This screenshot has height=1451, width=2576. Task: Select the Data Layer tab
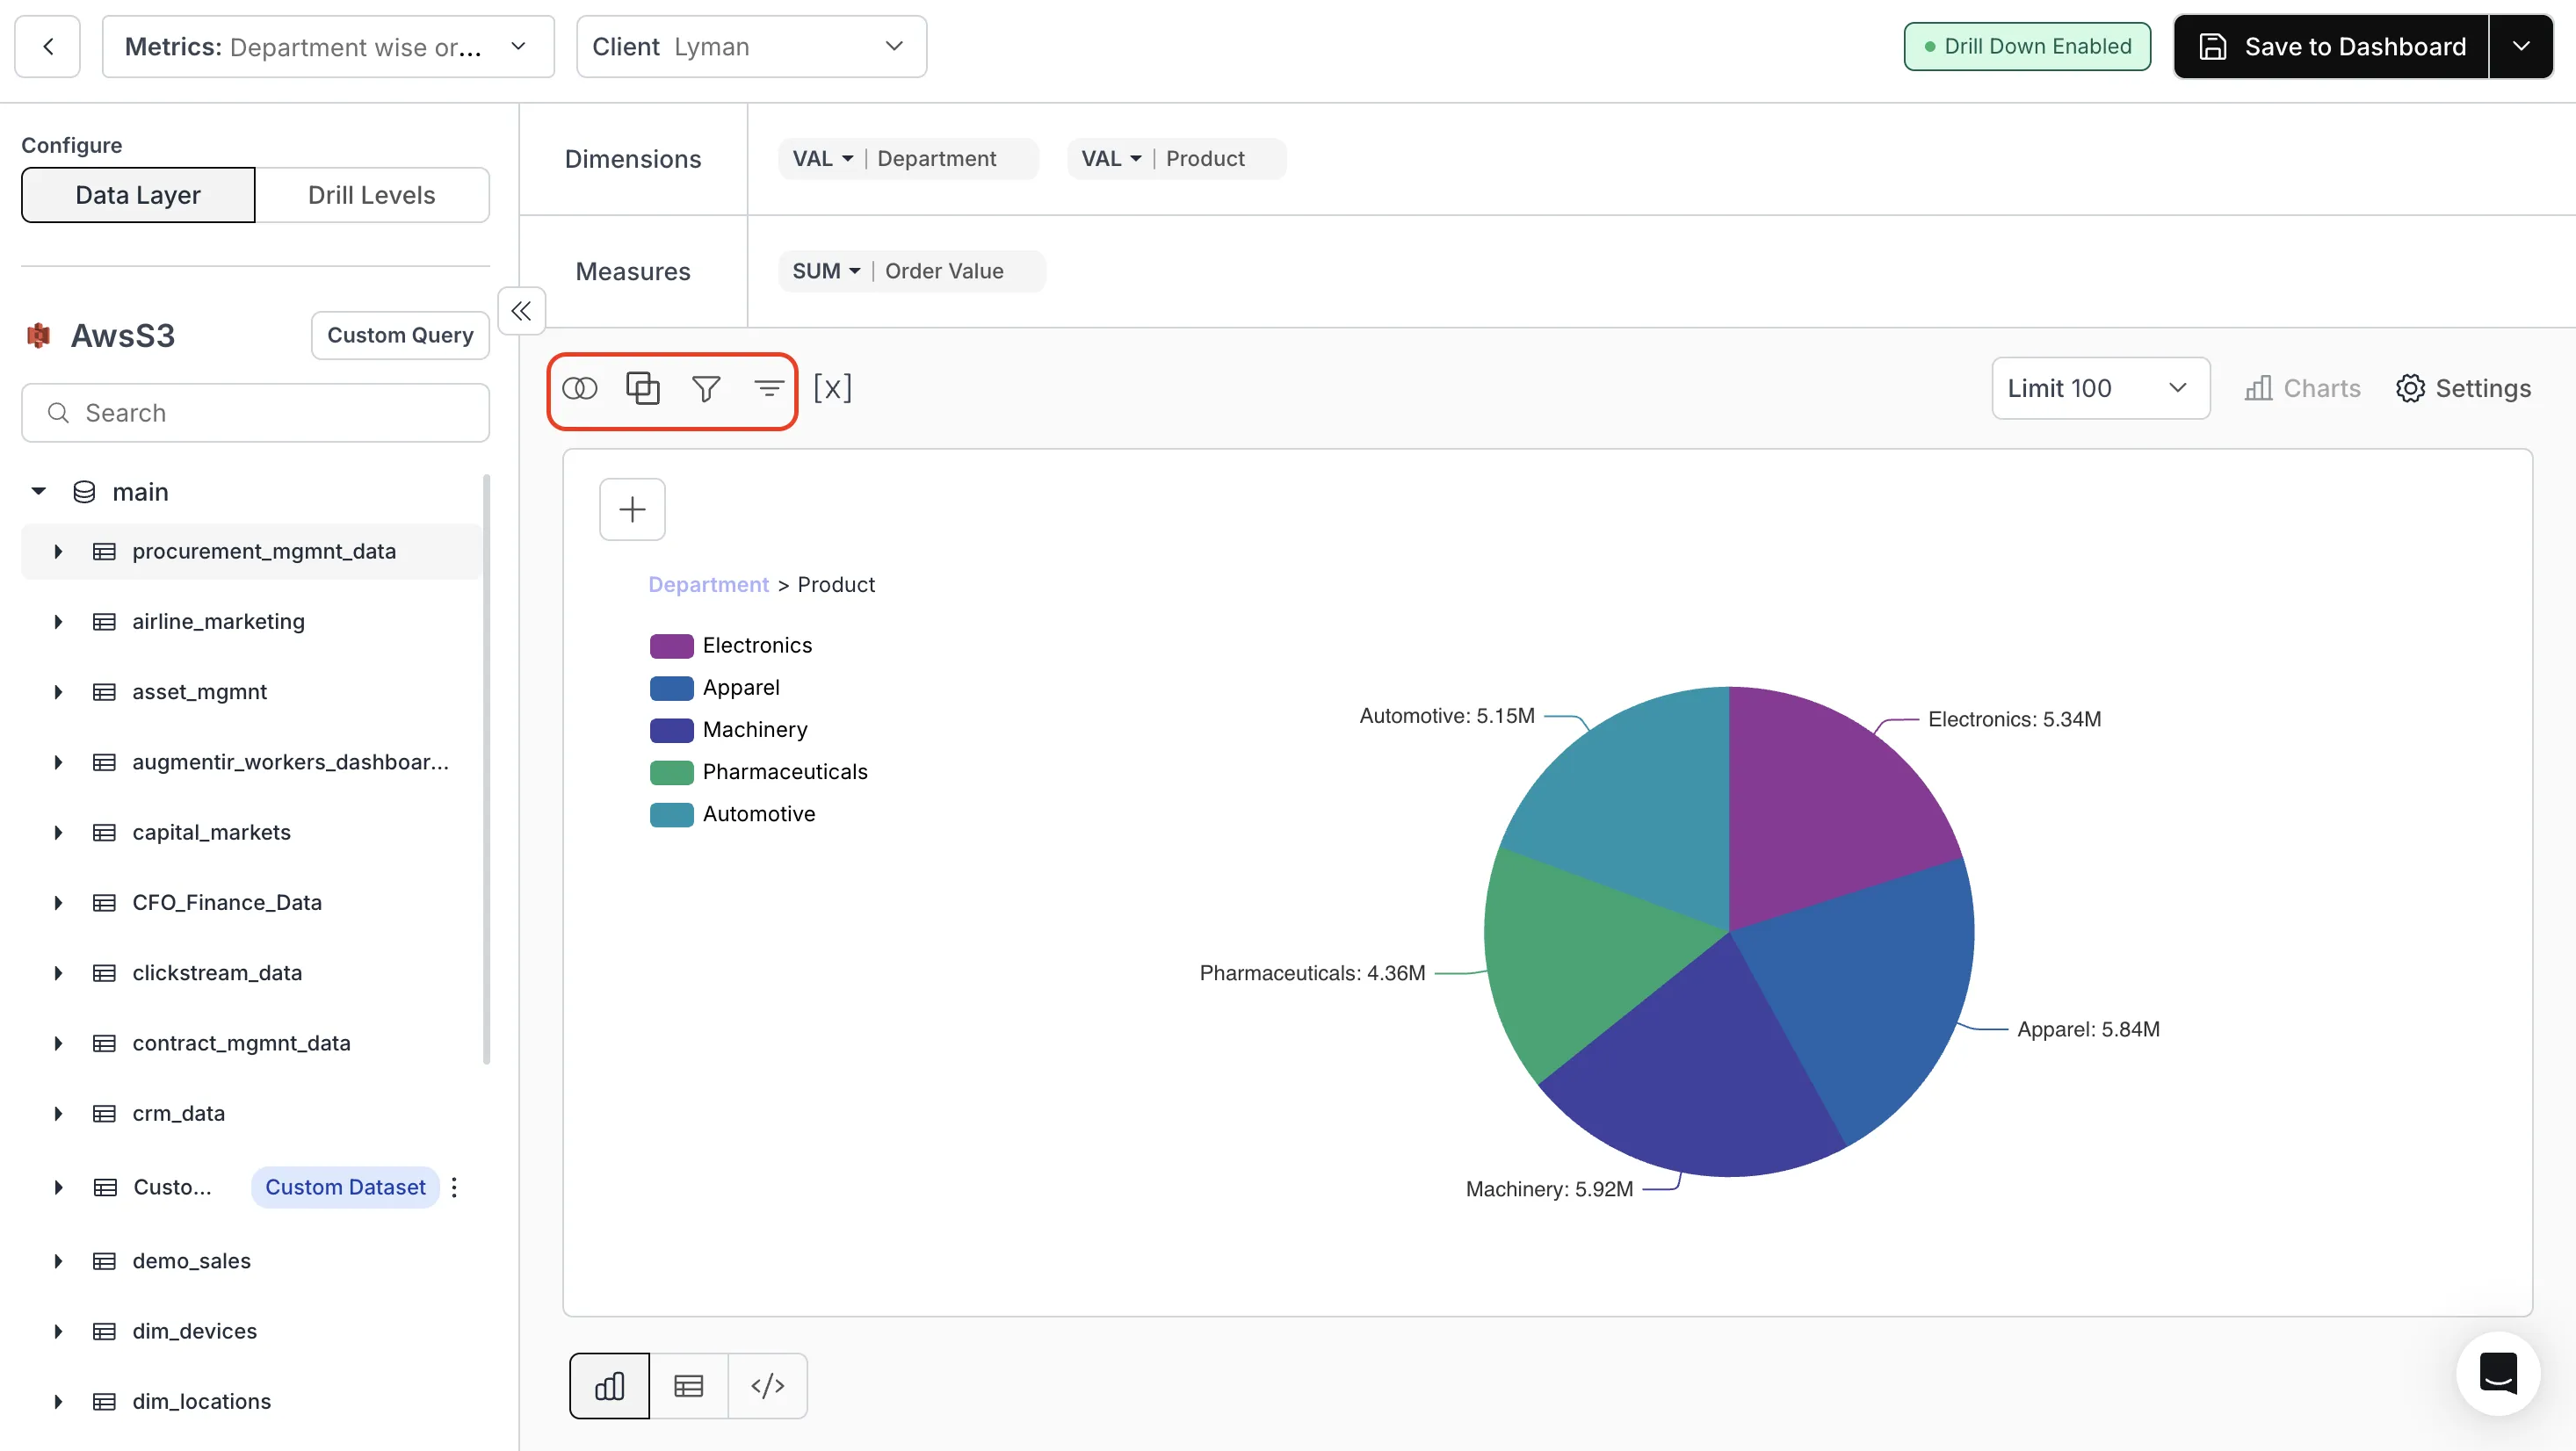[x=138, y=195]
